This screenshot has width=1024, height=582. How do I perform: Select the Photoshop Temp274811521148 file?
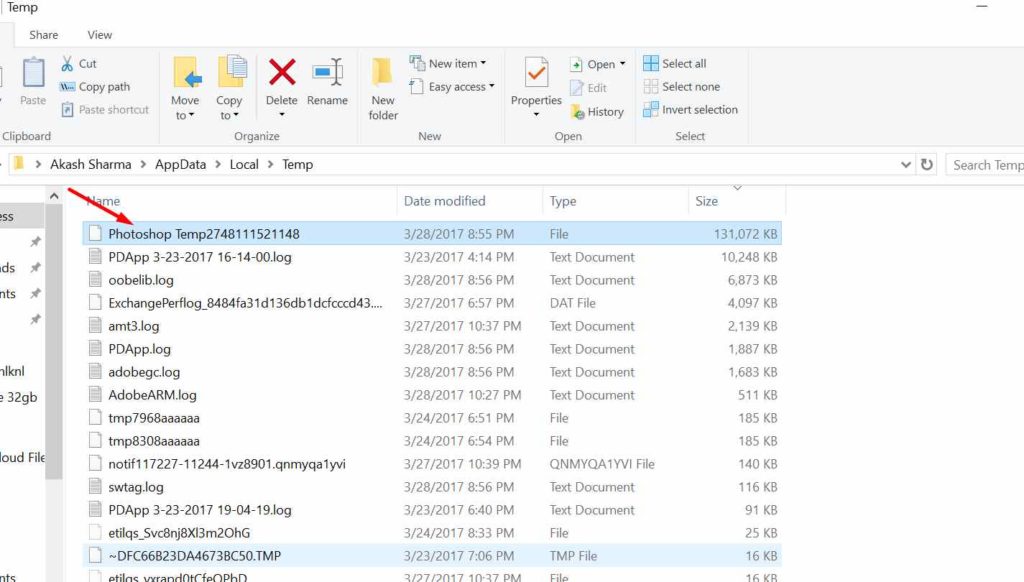tap(432, 234)
